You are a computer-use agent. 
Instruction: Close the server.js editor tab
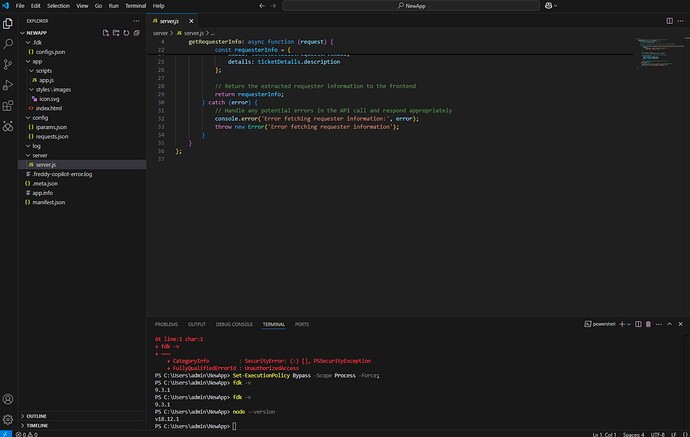pos(191,21)
